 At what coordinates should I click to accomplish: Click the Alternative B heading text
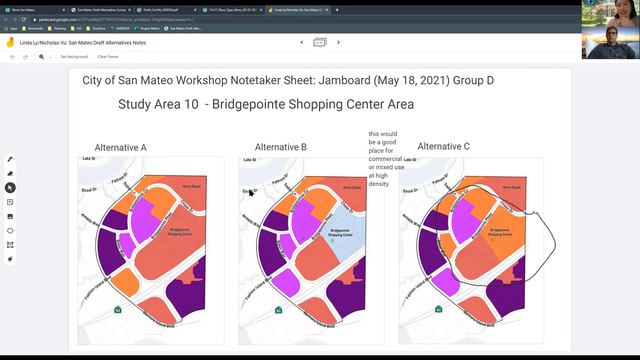[281, 147]
